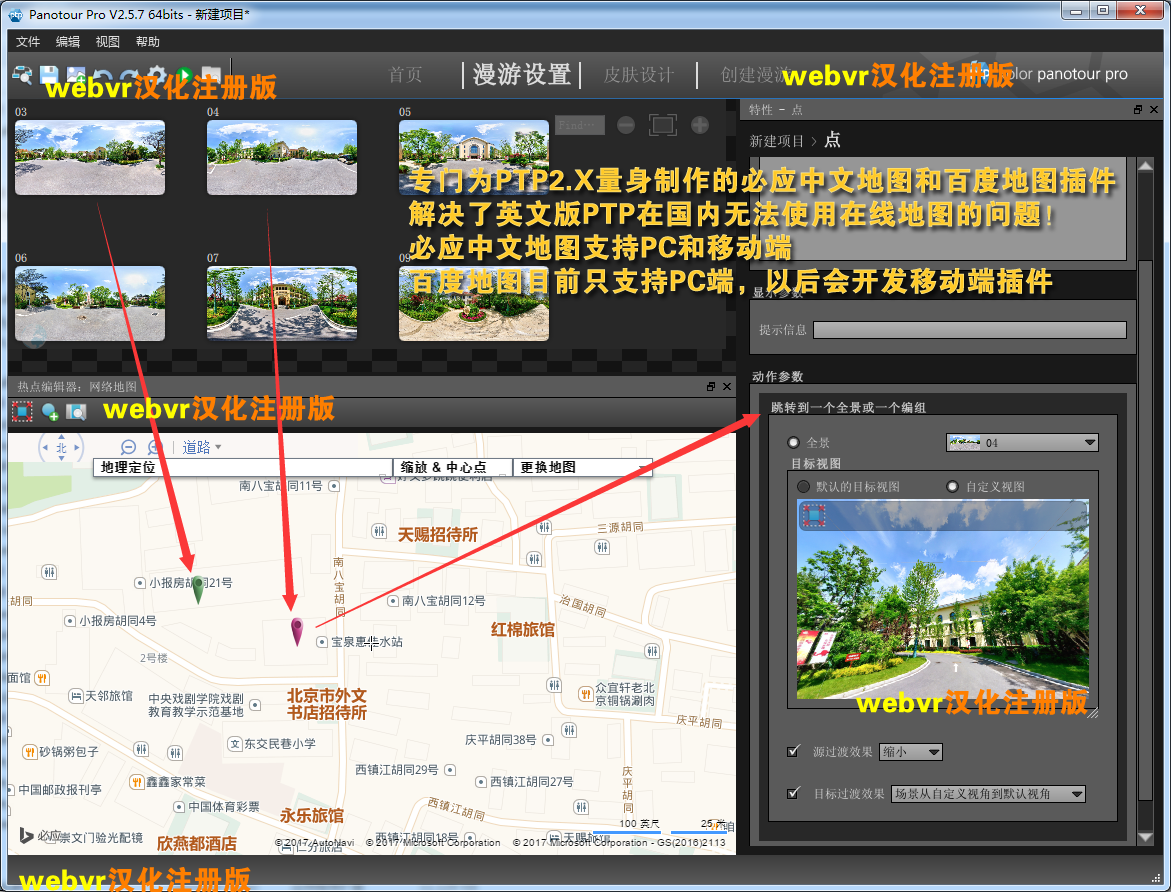Image resolution: width=1171 pixels, height=892 pixels.
Task: Click the Find search field
Action: [x=580, y=125]
